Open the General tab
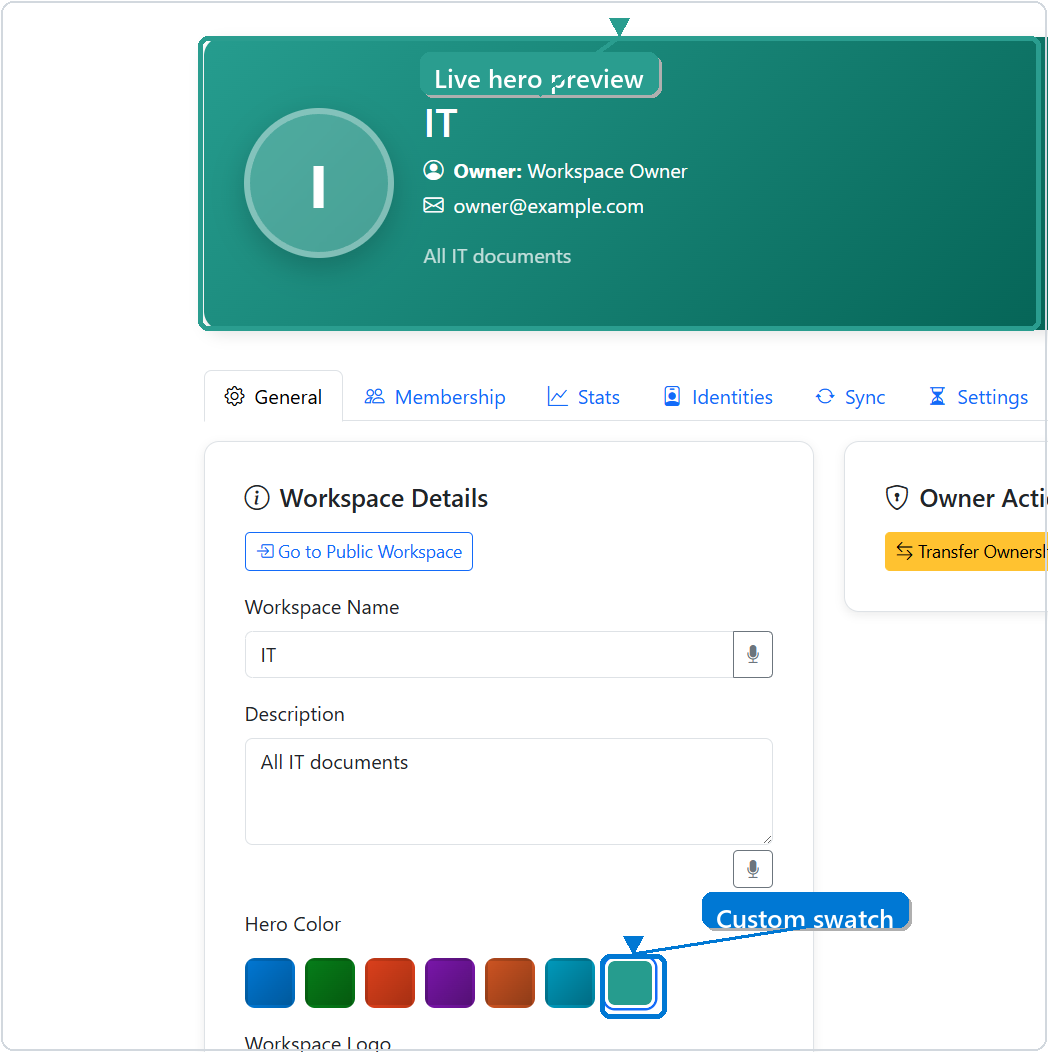Viewport: 1048px width, 1052px height. [273, 397]
